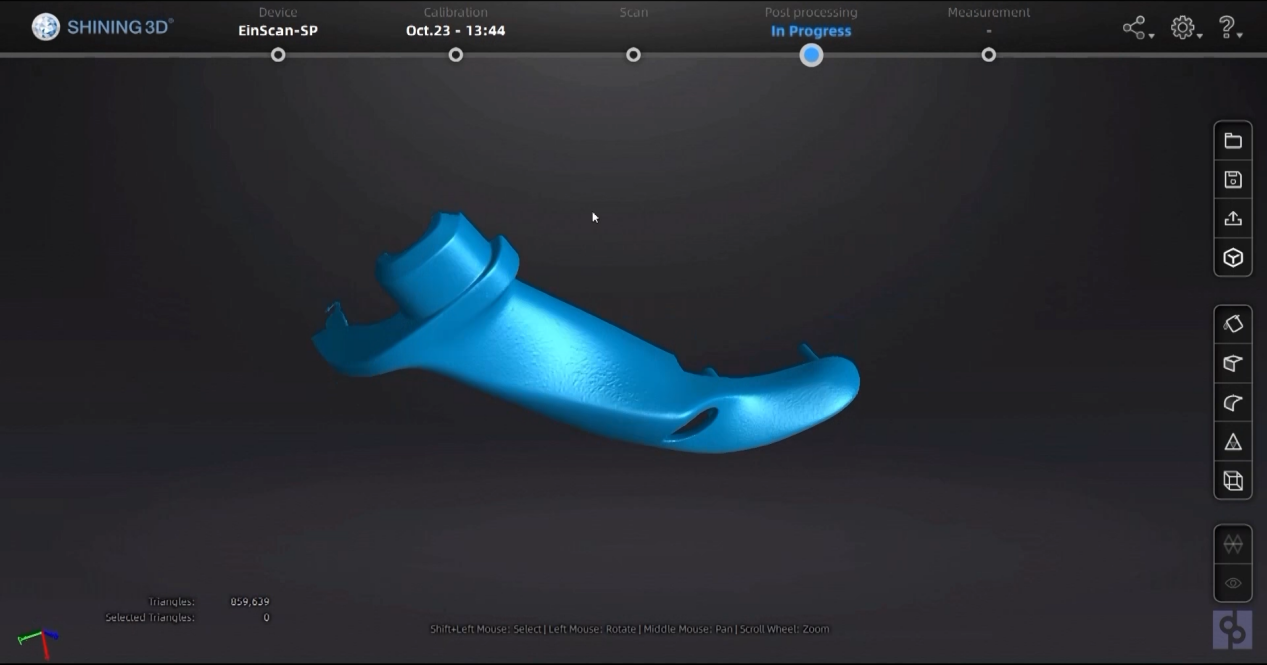The height and width of the screenshot is (665, 1267).
Task: Open the share options icon
Action: point(1133,27)
